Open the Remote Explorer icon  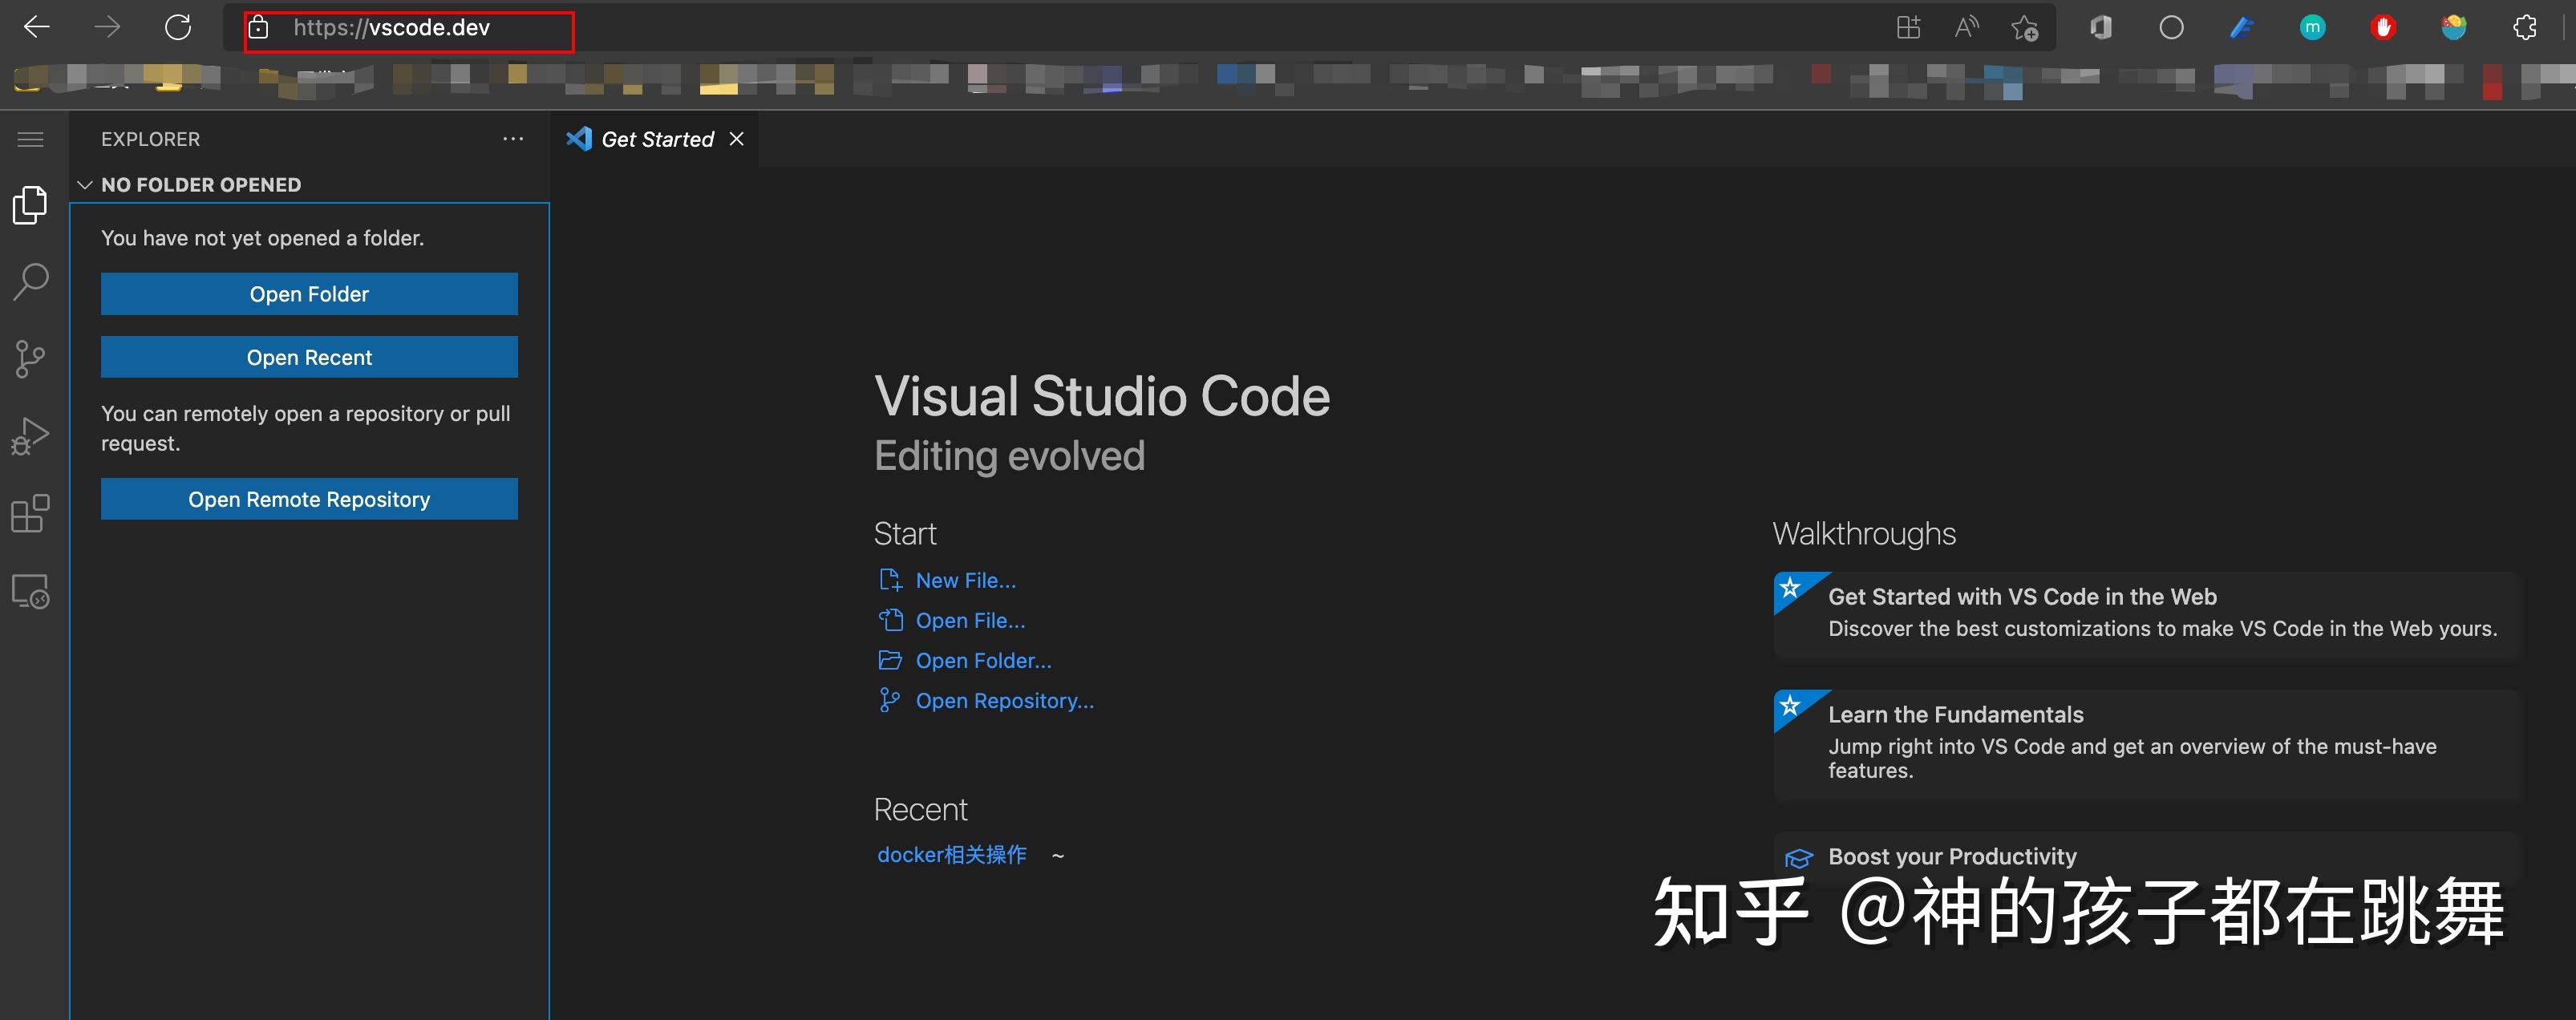tap(30, 591)
